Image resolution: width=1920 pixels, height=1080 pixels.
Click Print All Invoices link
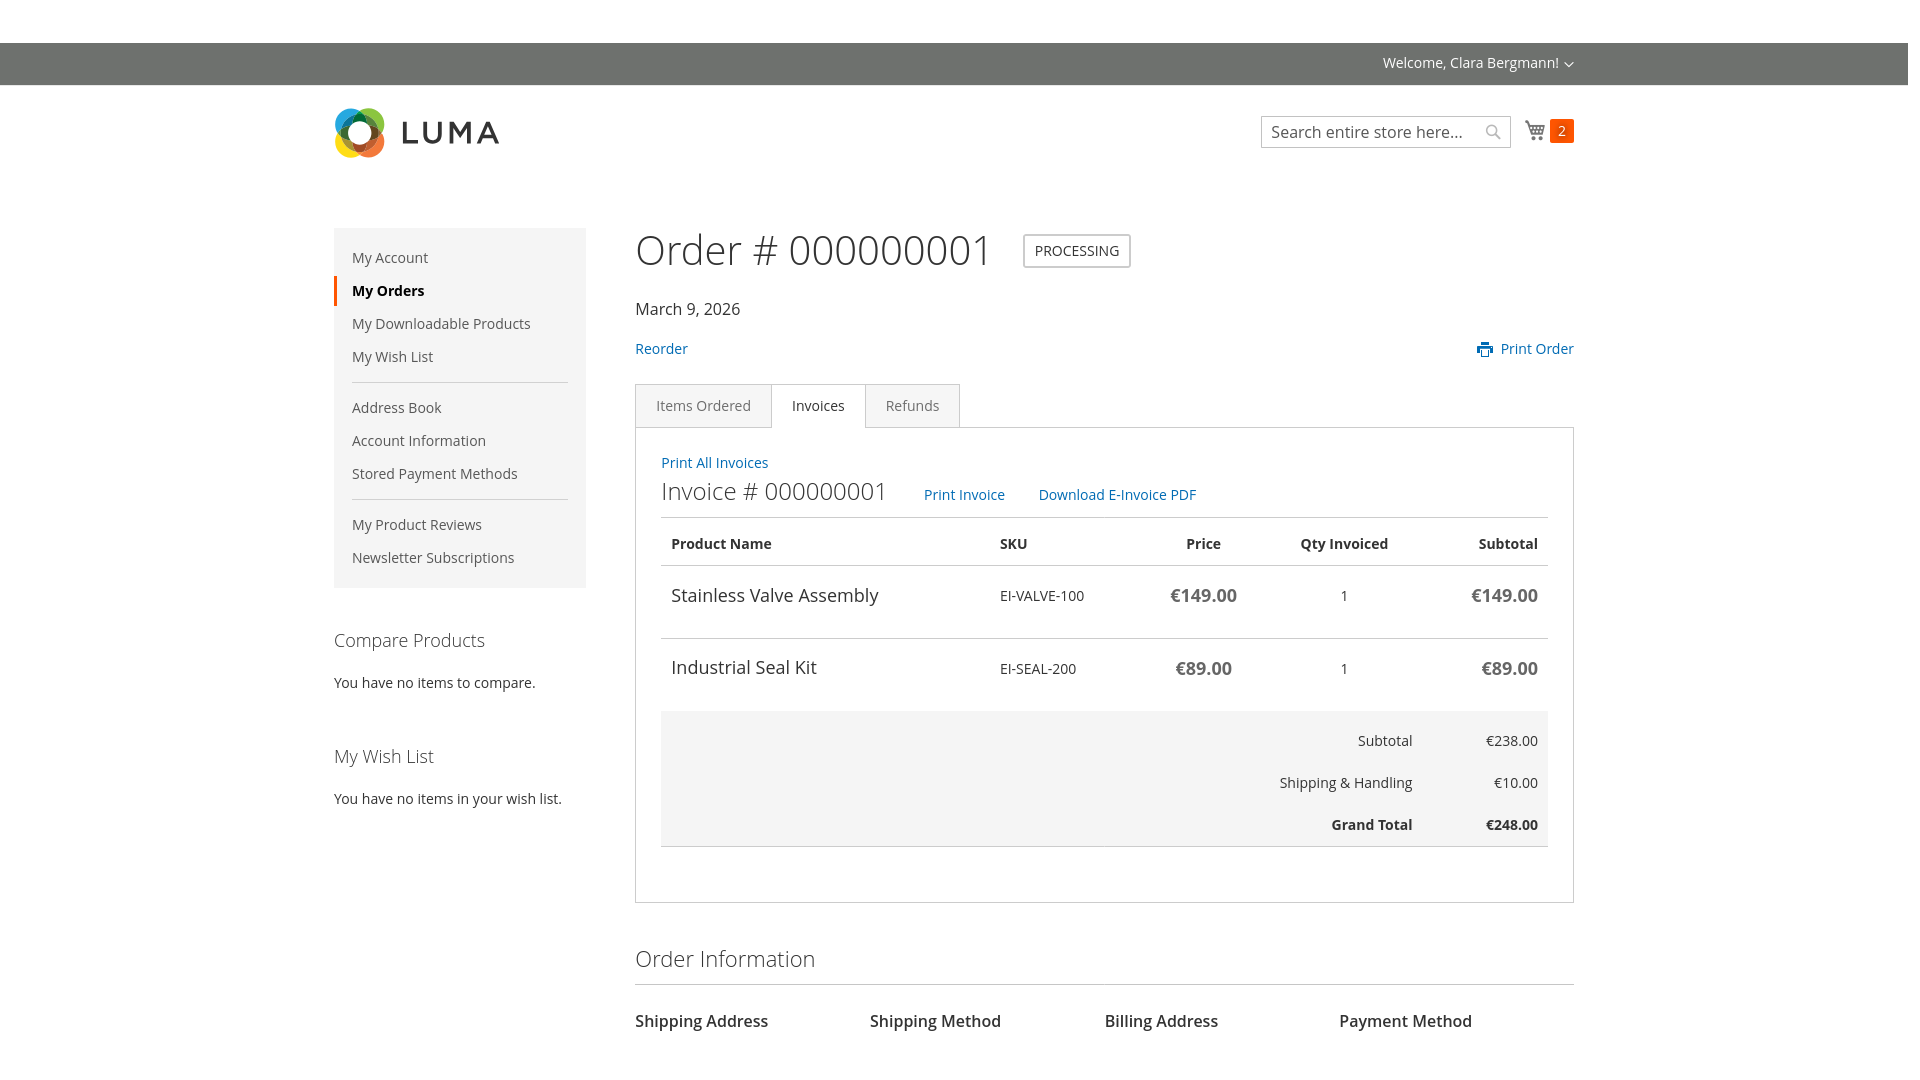click(714, 463)
